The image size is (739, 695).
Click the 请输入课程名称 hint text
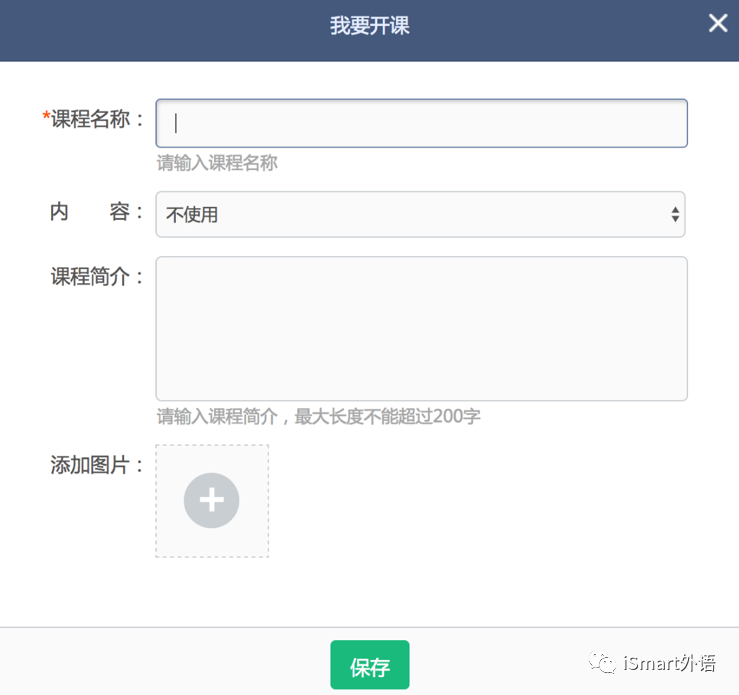click(217, 163)
